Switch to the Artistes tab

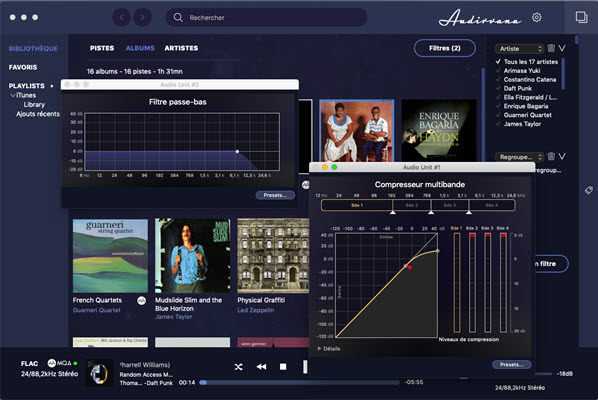click(x=181, y=48)
